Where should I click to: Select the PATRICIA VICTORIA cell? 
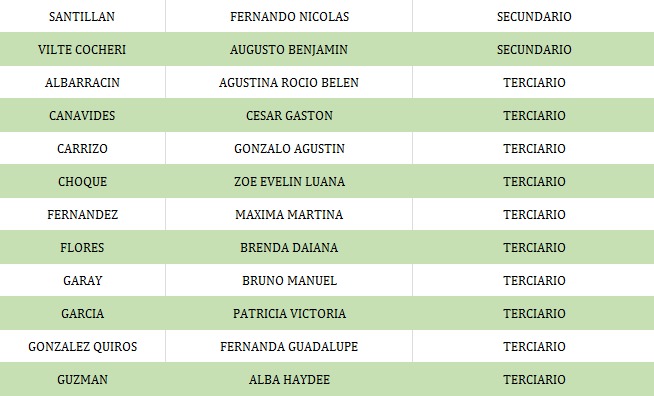(289, 313)
